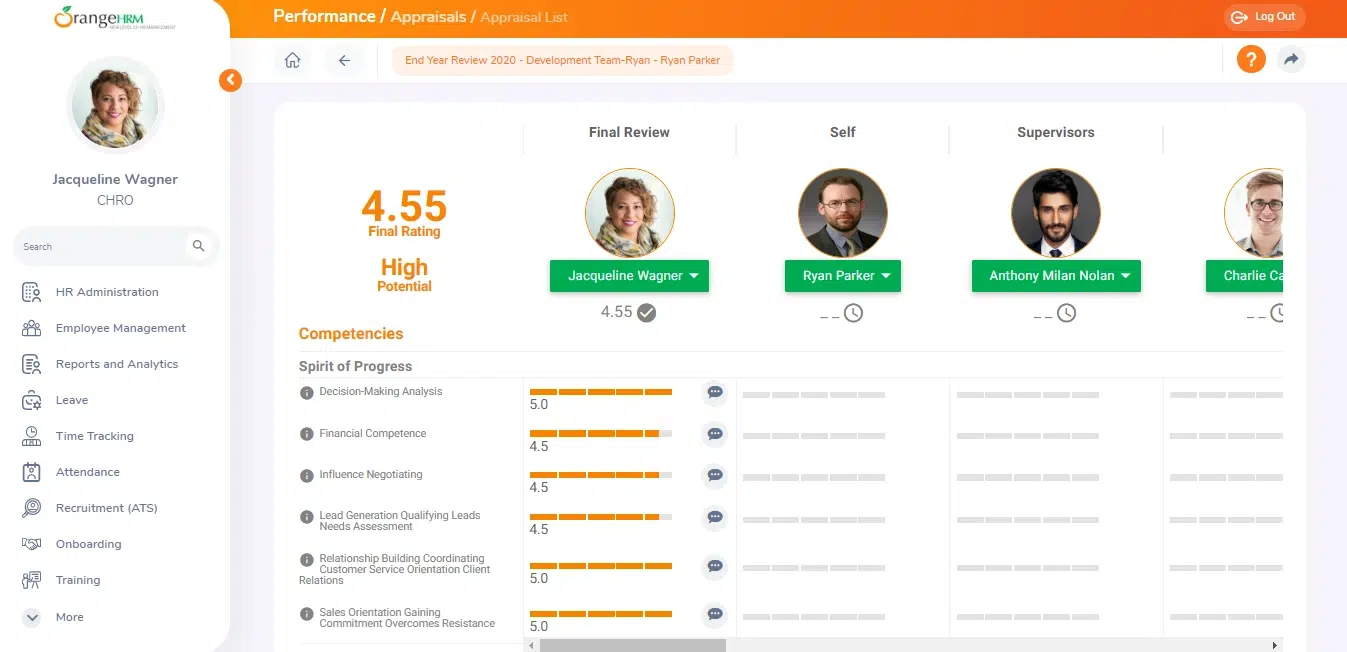Image resolution: width=1347 pixels, height=652 pixels.
Task: Open comment bubble for Decision-Making Analysis
Action: (x=714, y=393)
